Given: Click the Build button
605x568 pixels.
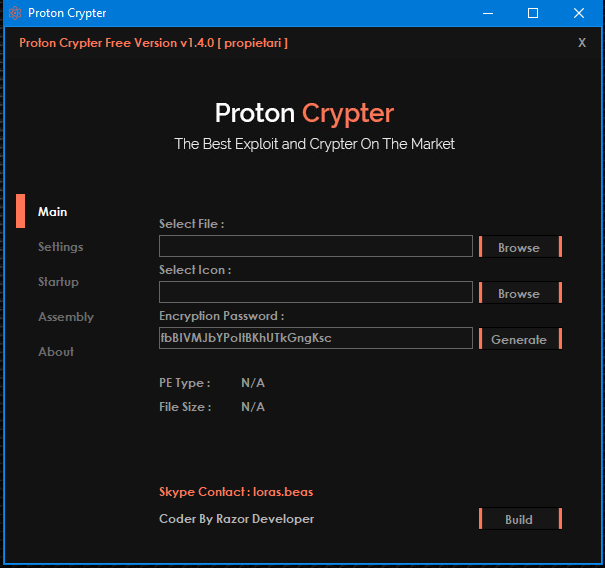Looking at the screenshot, I should 520,519.
